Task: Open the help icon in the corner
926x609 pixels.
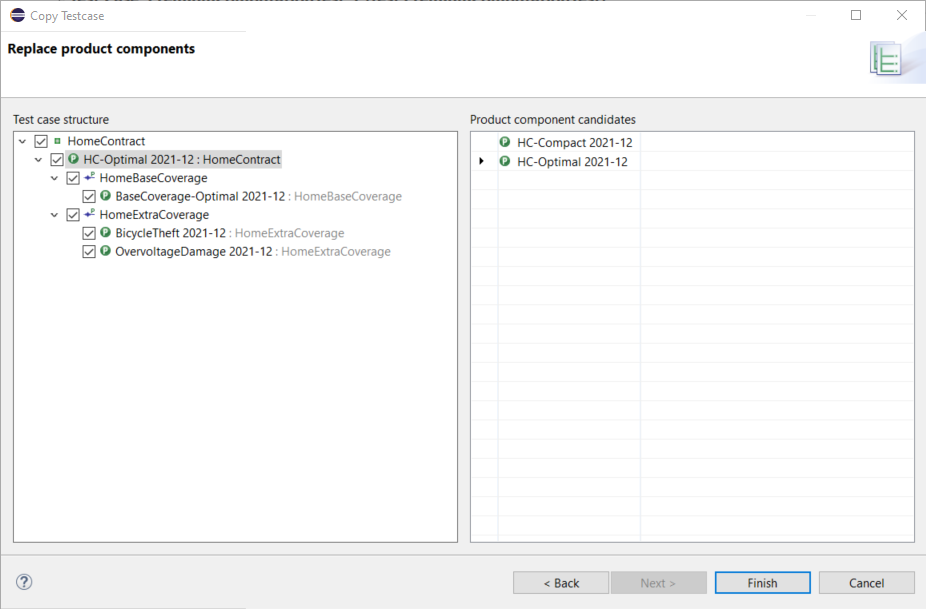Action: pos(22,581)
